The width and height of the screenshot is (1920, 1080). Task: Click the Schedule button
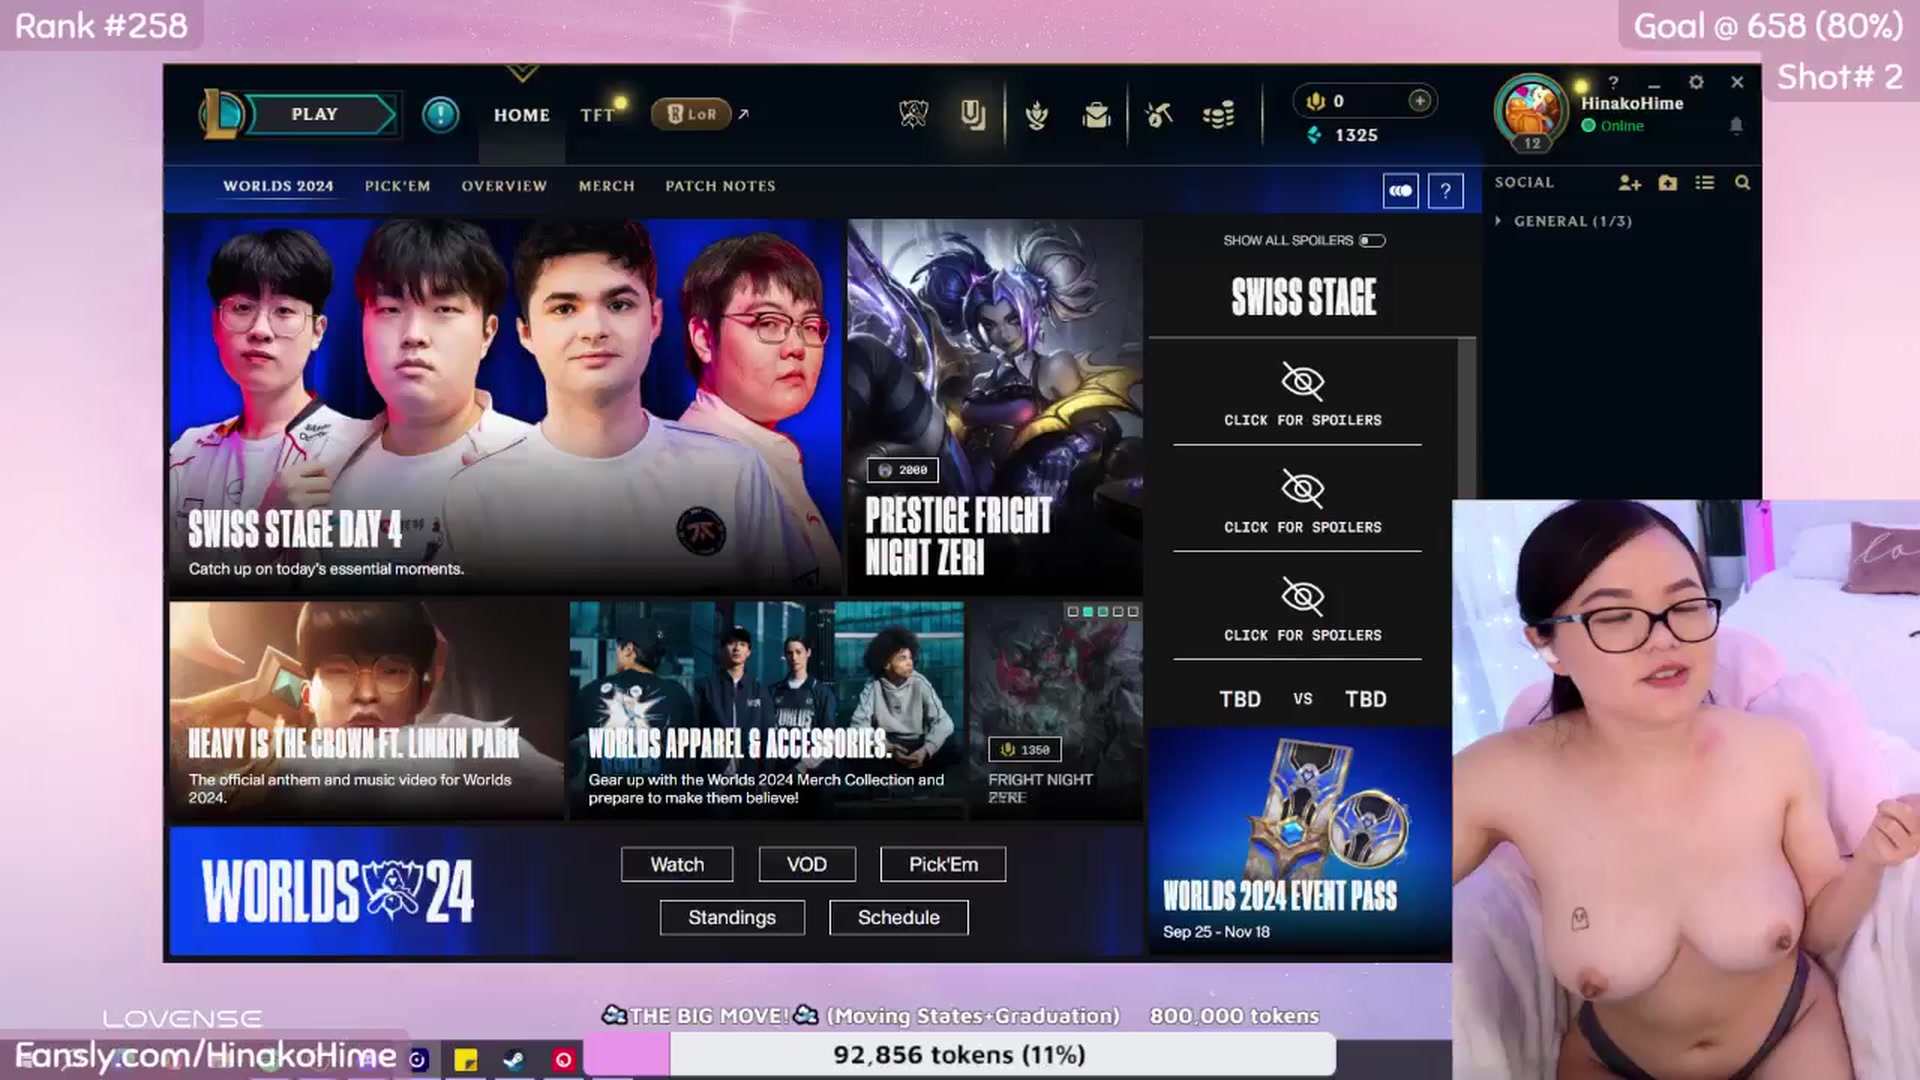click(899, 917)
